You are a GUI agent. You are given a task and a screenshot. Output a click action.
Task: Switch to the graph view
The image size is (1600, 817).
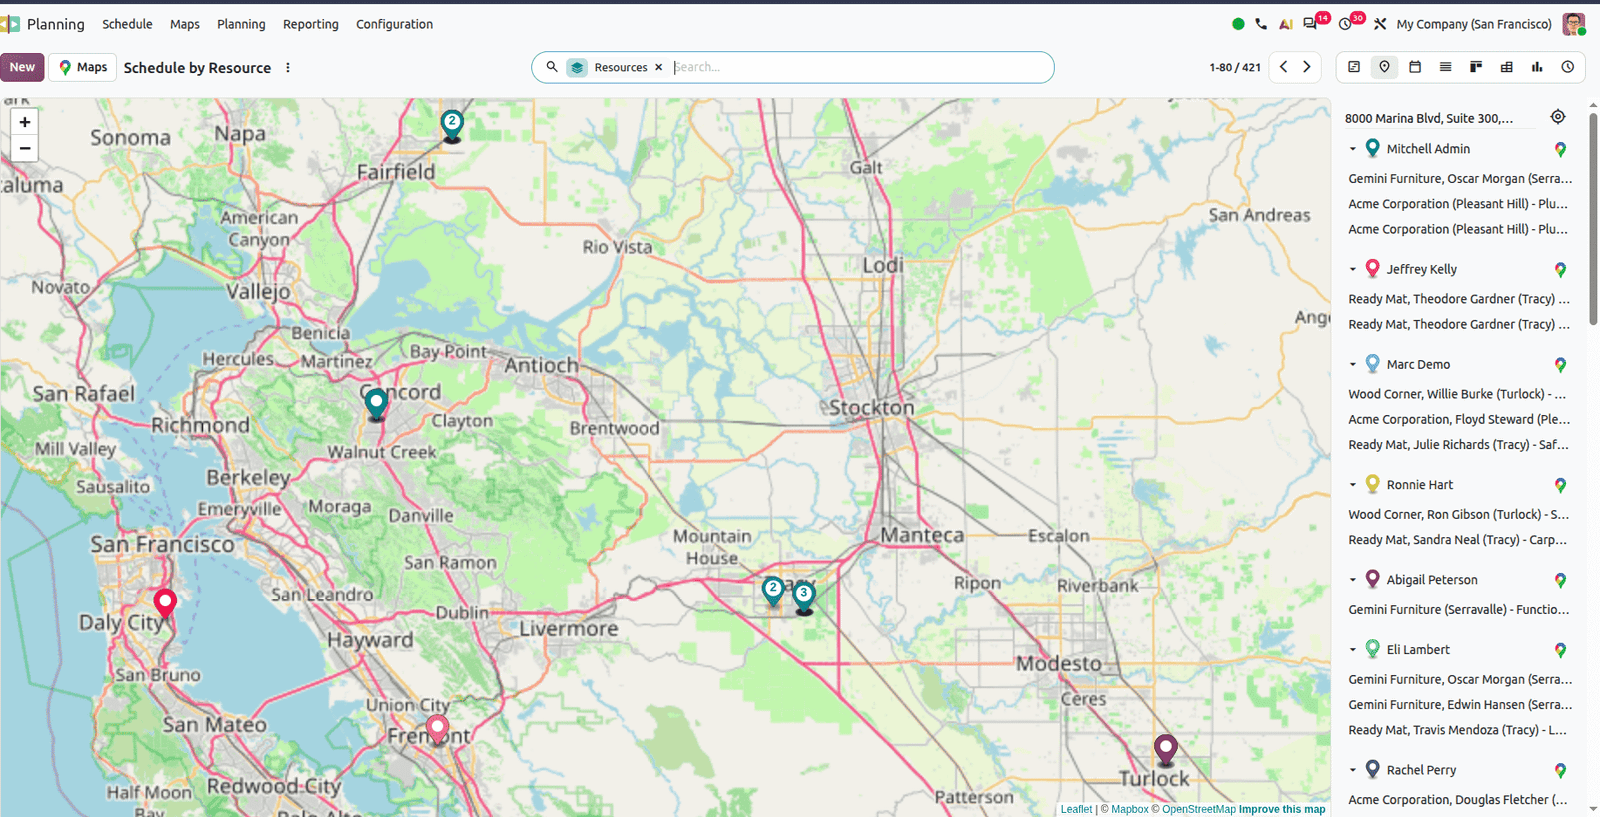1537,67
